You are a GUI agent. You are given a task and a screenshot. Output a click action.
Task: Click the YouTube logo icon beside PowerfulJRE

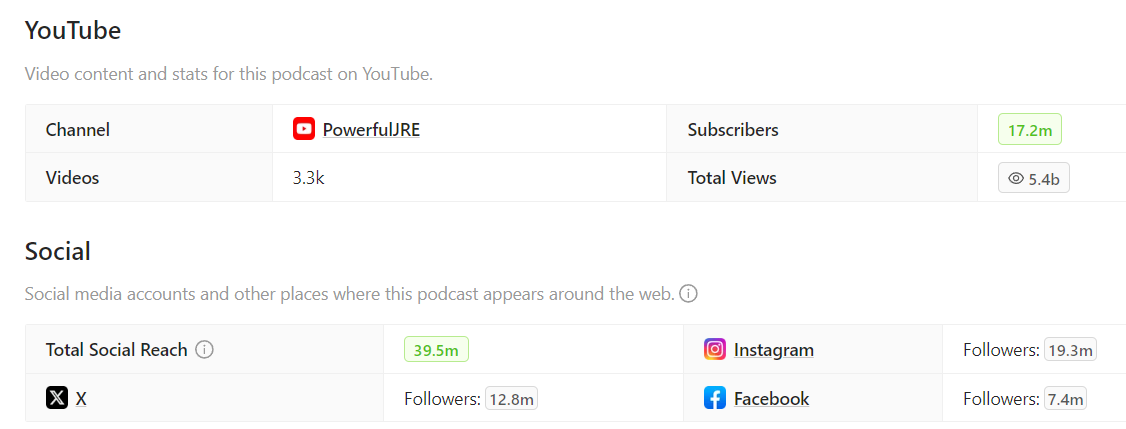[x=304, y=129]
